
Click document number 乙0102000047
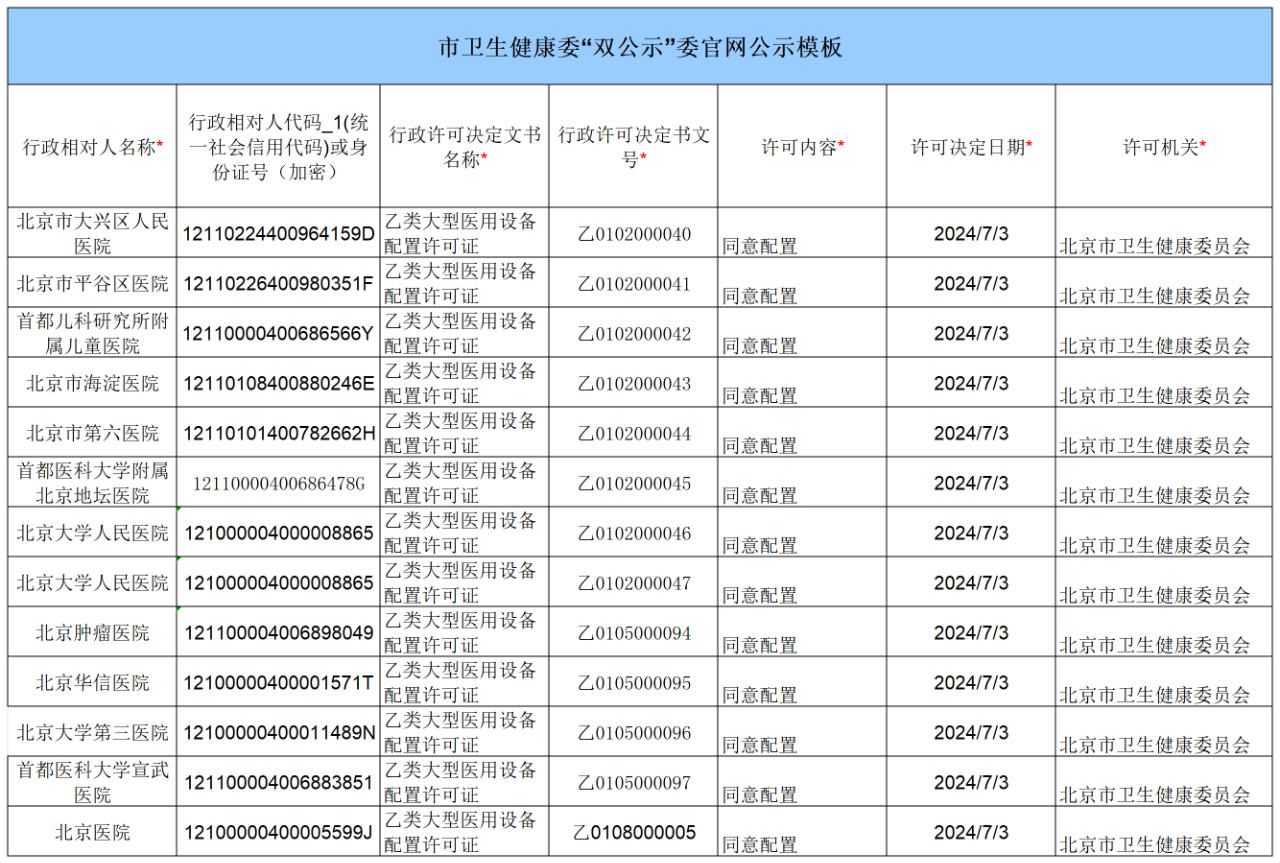point(633,583)
